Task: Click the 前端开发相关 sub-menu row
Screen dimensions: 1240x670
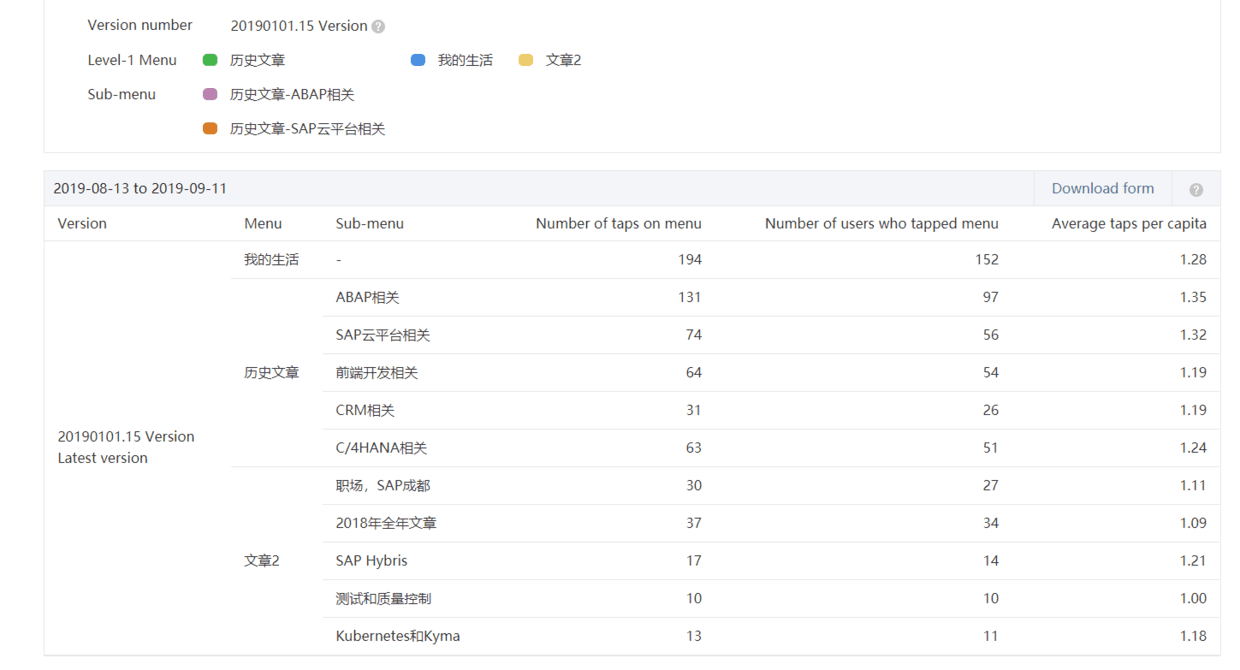Action: click(x=771, y=372)
